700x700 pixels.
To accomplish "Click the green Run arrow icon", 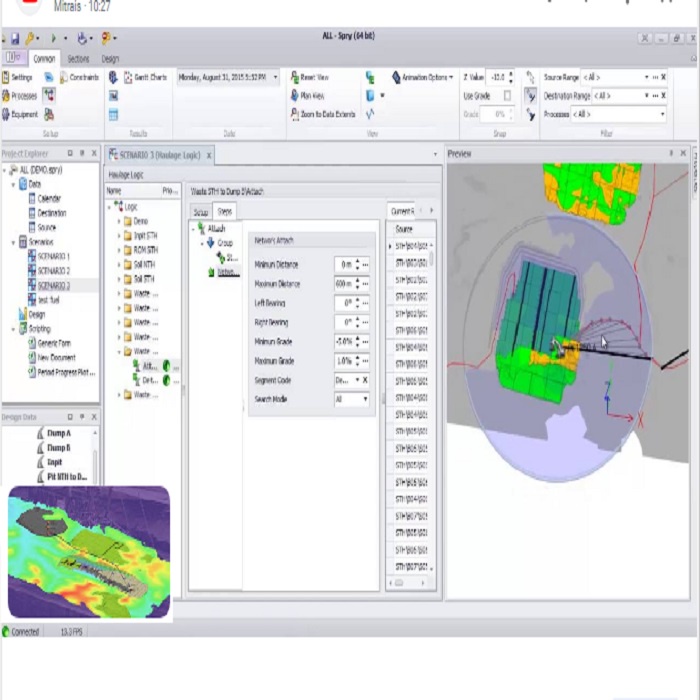I will (x=54, y=38).
